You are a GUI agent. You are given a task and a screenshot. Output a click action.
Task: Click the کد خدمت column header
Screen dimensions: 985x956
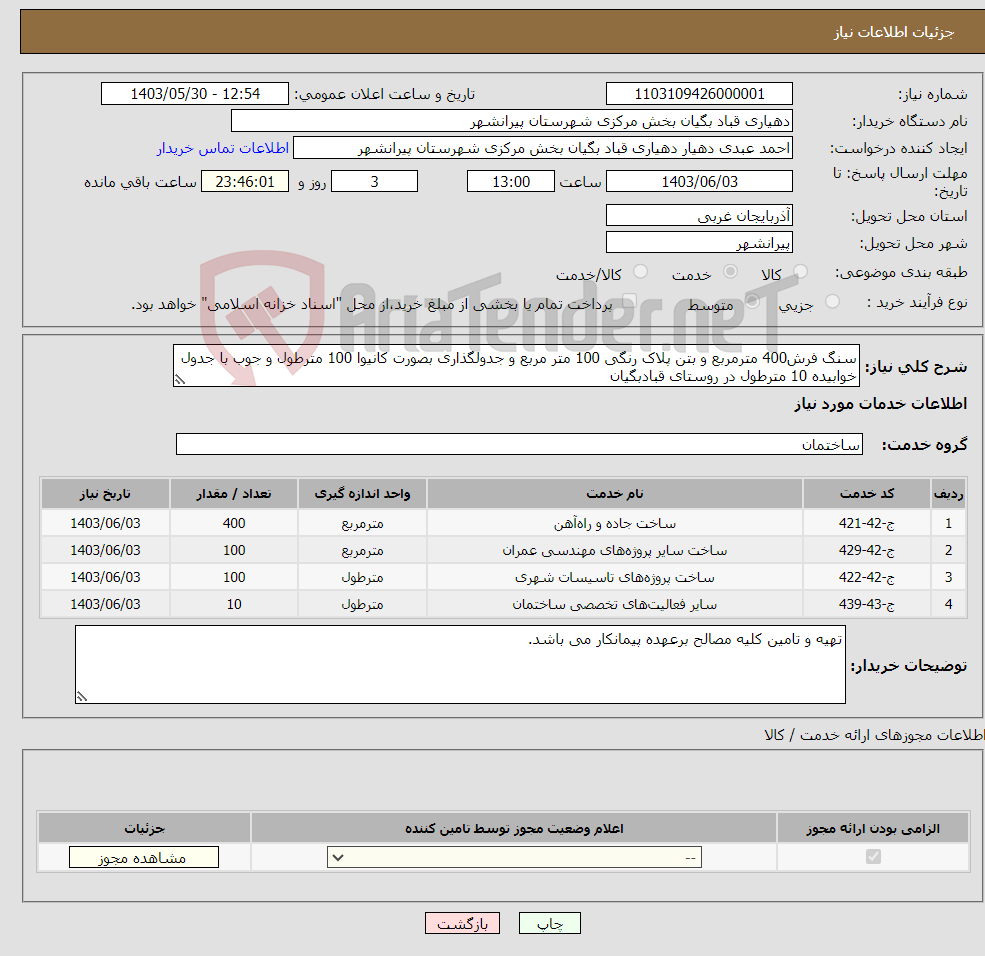coord(867,494)
